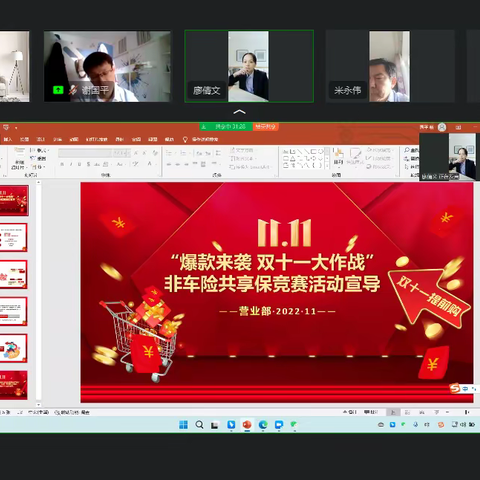
Task: Toggle the Comments pane in status bar
Action: (x=371, y=412)
